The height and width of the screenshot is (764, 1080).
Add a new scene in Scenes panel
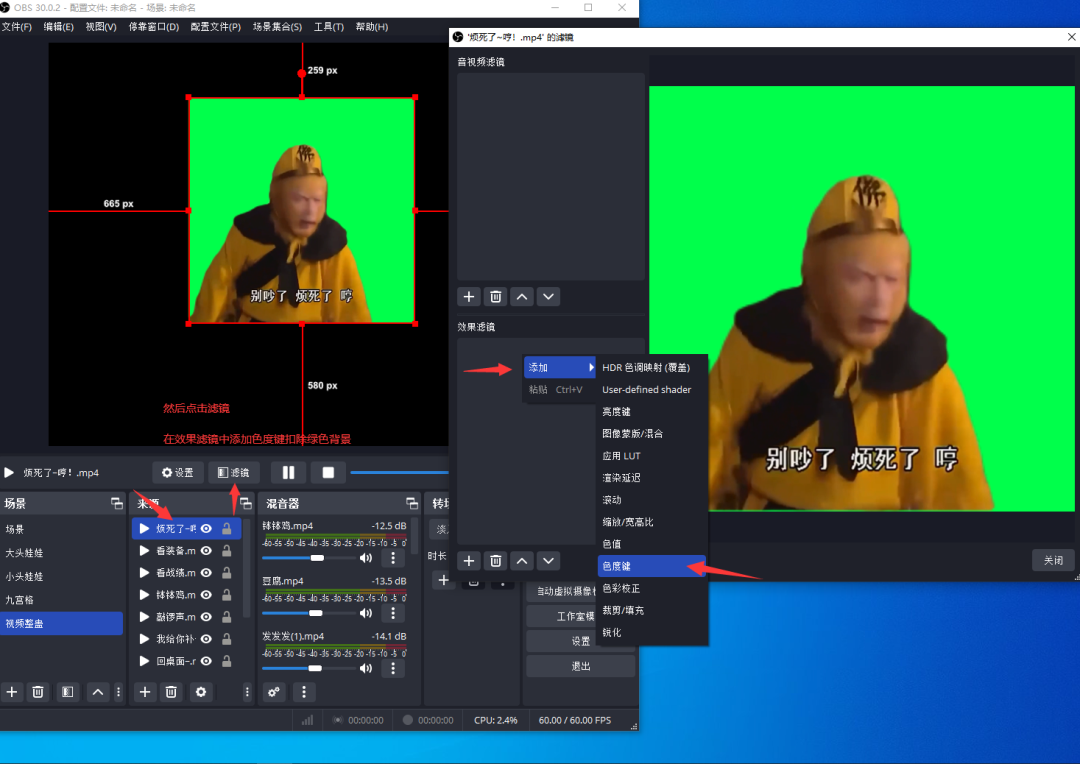pyautogui.click(x=12, y=692)
